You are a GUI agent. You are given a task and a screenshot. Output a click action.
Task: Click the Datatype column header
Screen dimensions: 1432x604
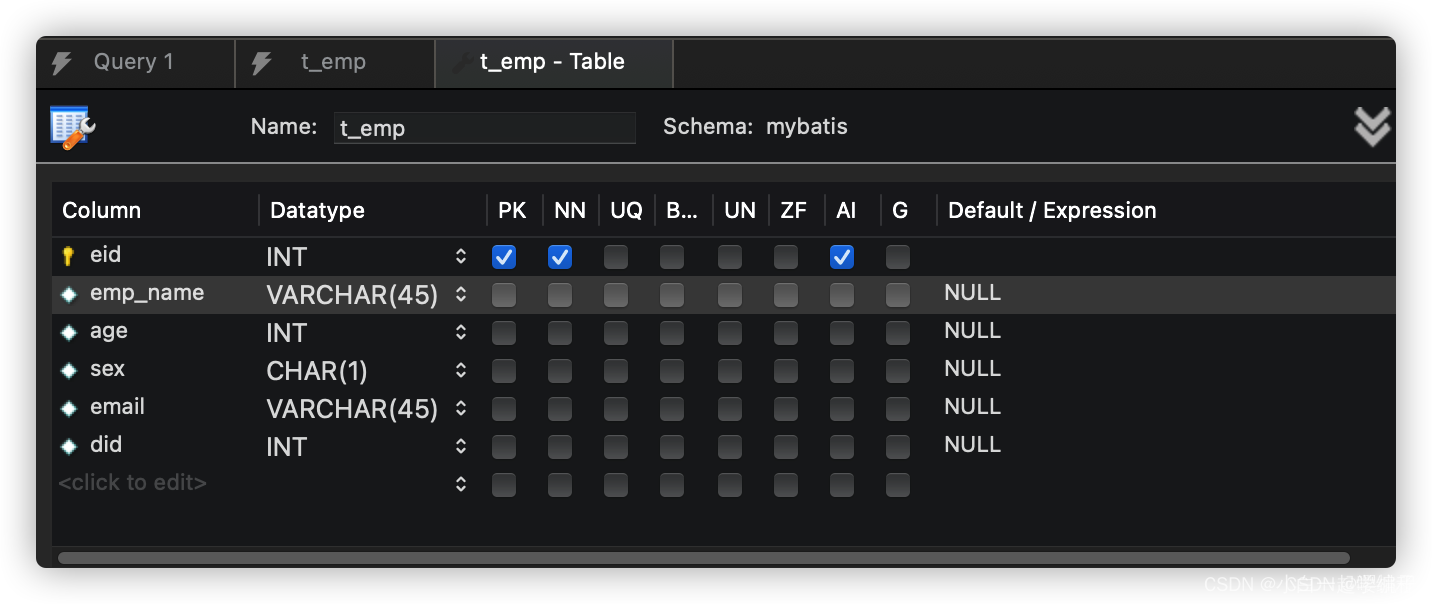317,210
